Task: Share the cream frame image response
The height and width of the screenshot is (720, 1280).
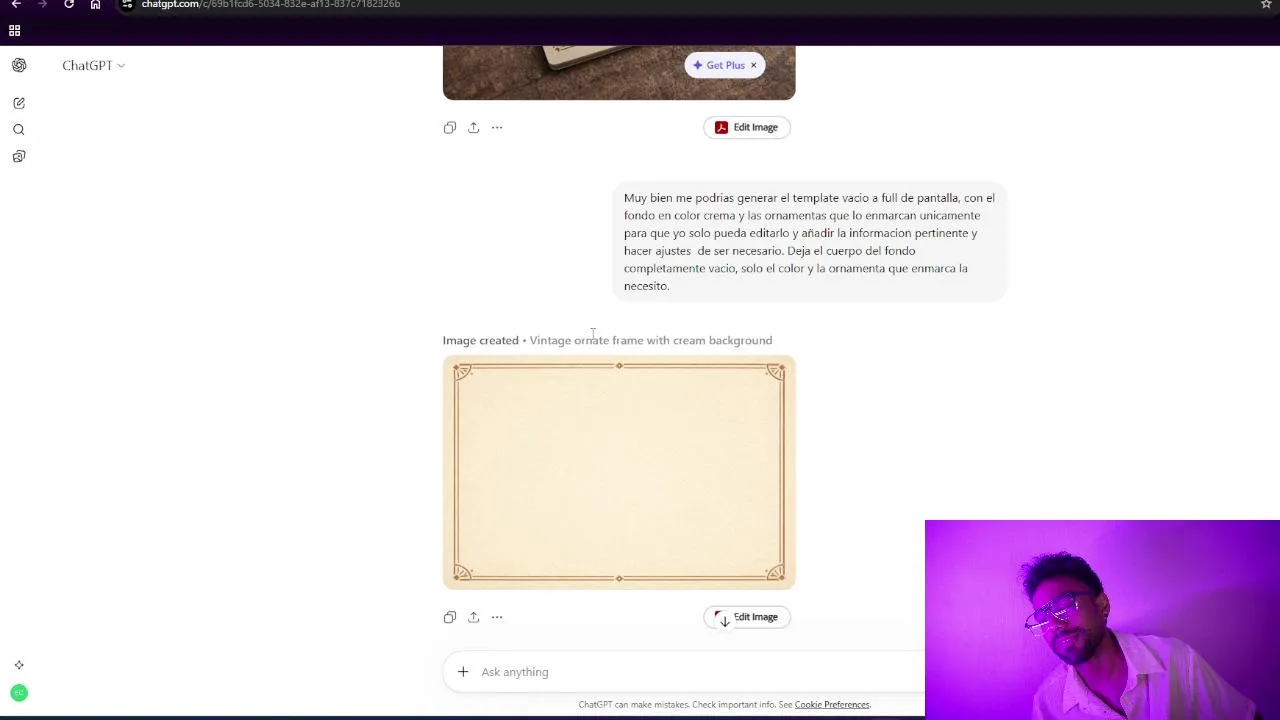Action: pos(474,617)
